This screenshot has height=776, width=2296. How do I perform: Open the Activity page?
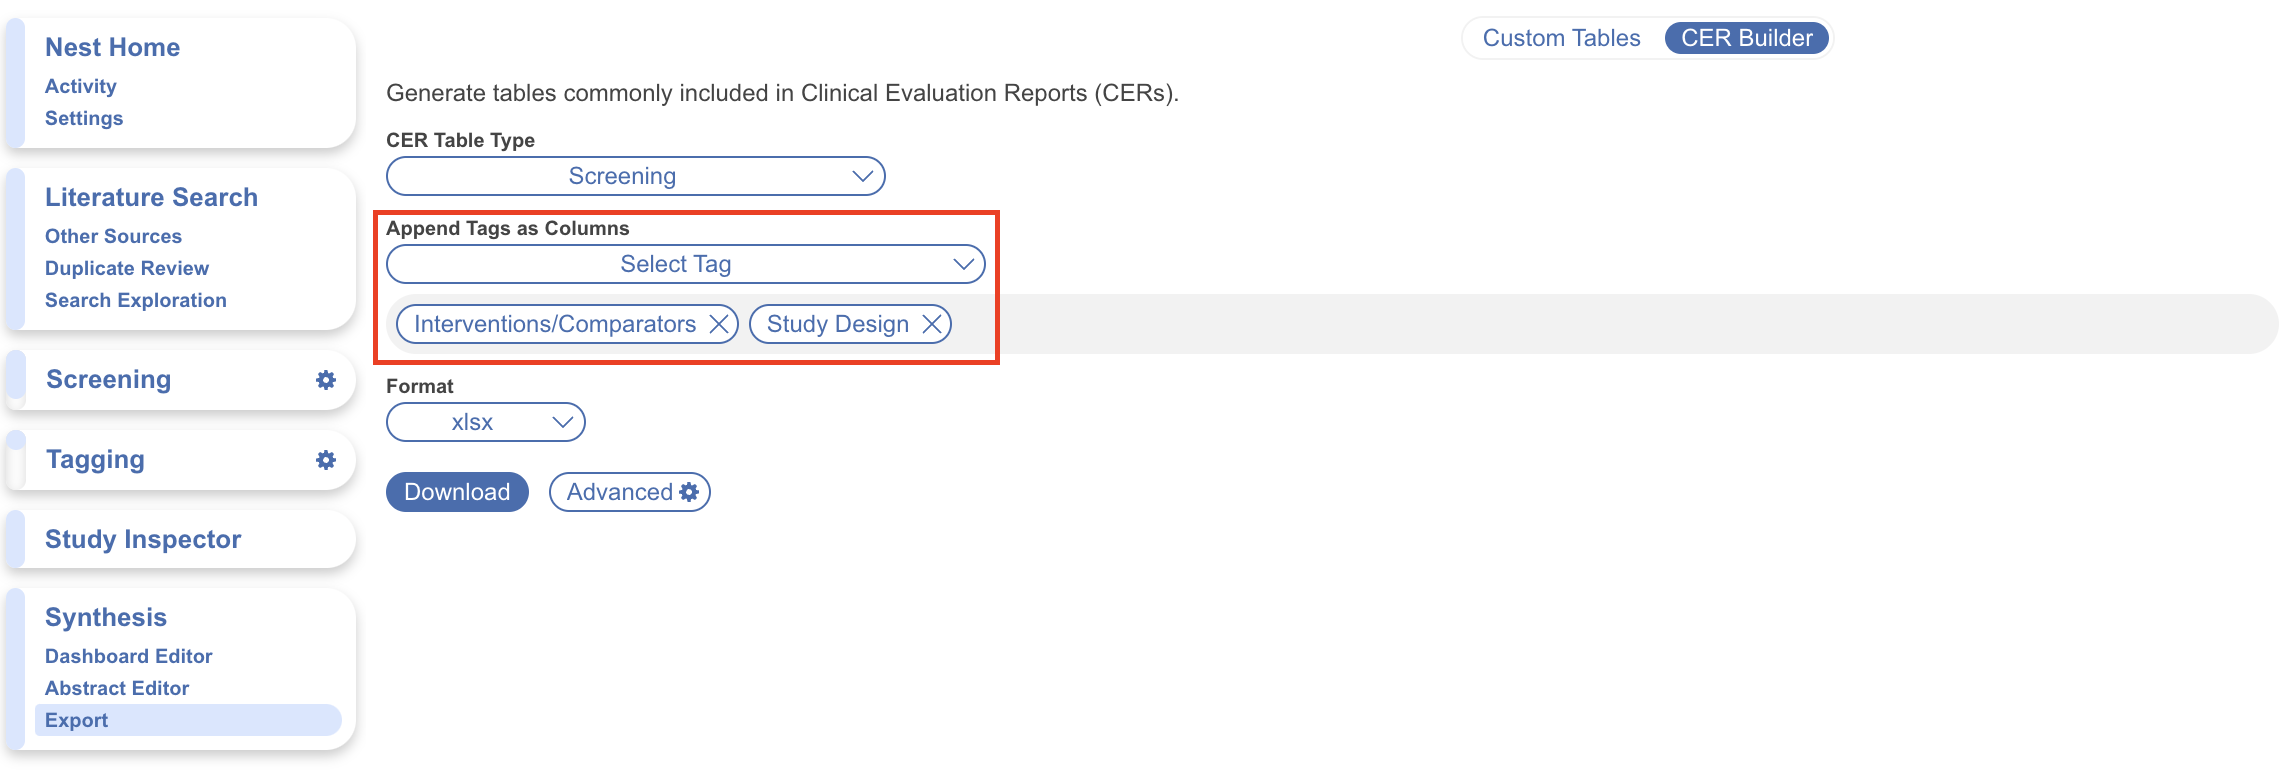click(x=81, y=86)
